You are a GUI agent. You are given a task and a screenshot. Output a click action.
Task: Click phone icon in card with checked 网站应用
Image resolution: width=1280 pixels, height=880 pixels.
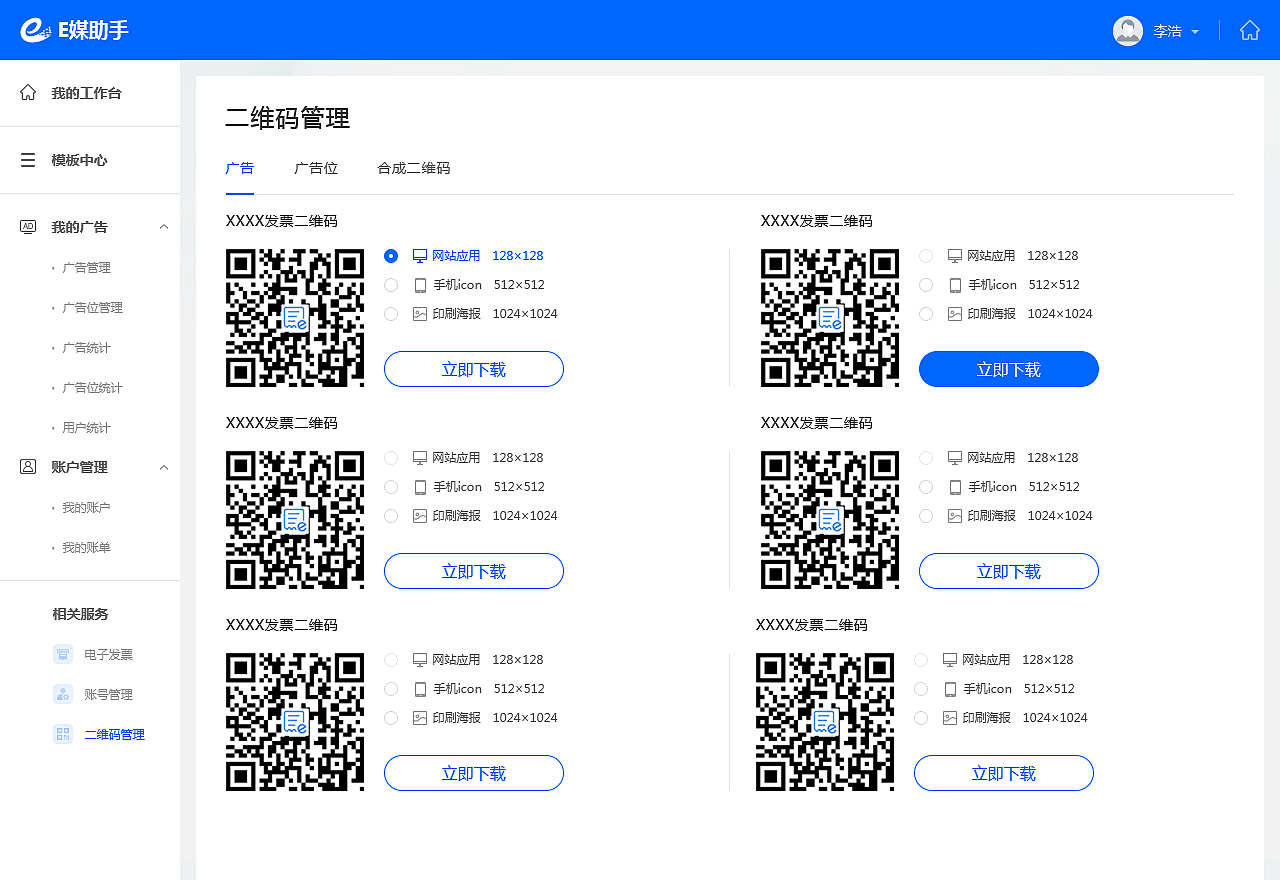[420, 285]
